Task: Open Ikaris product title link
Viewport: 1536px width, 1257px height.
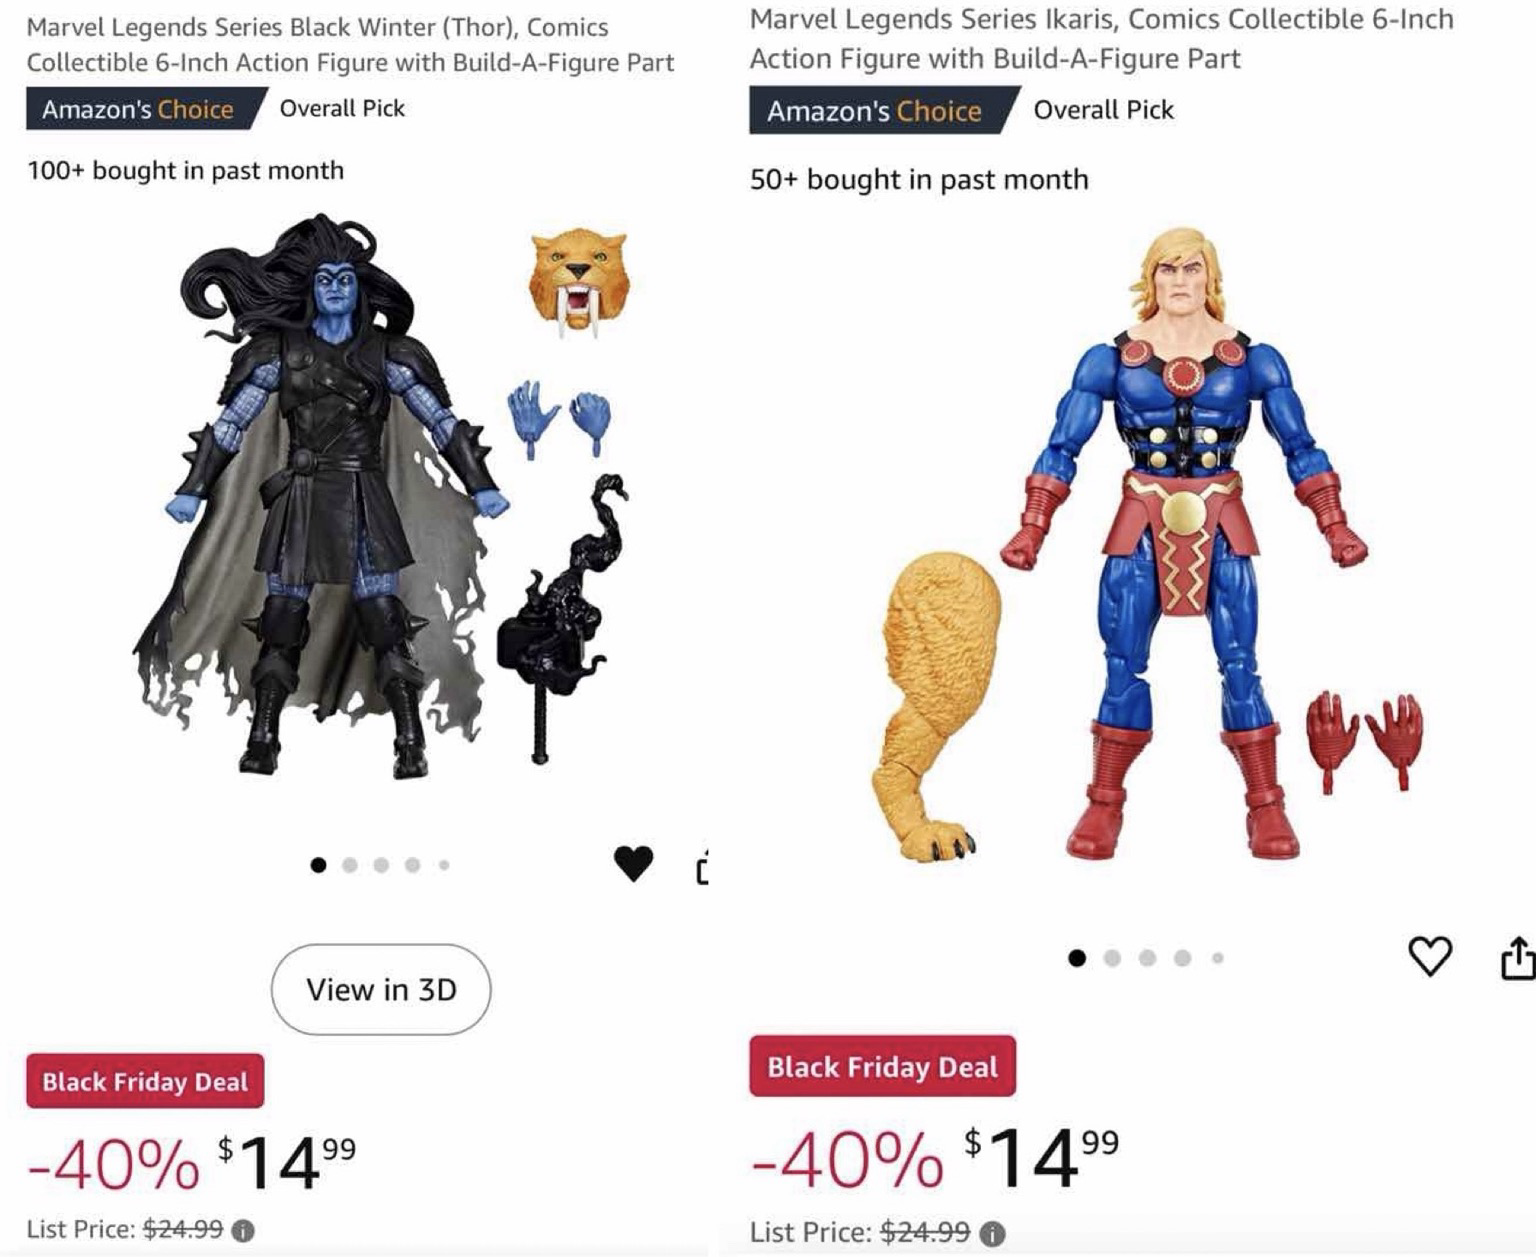Action: [1101, 39]
